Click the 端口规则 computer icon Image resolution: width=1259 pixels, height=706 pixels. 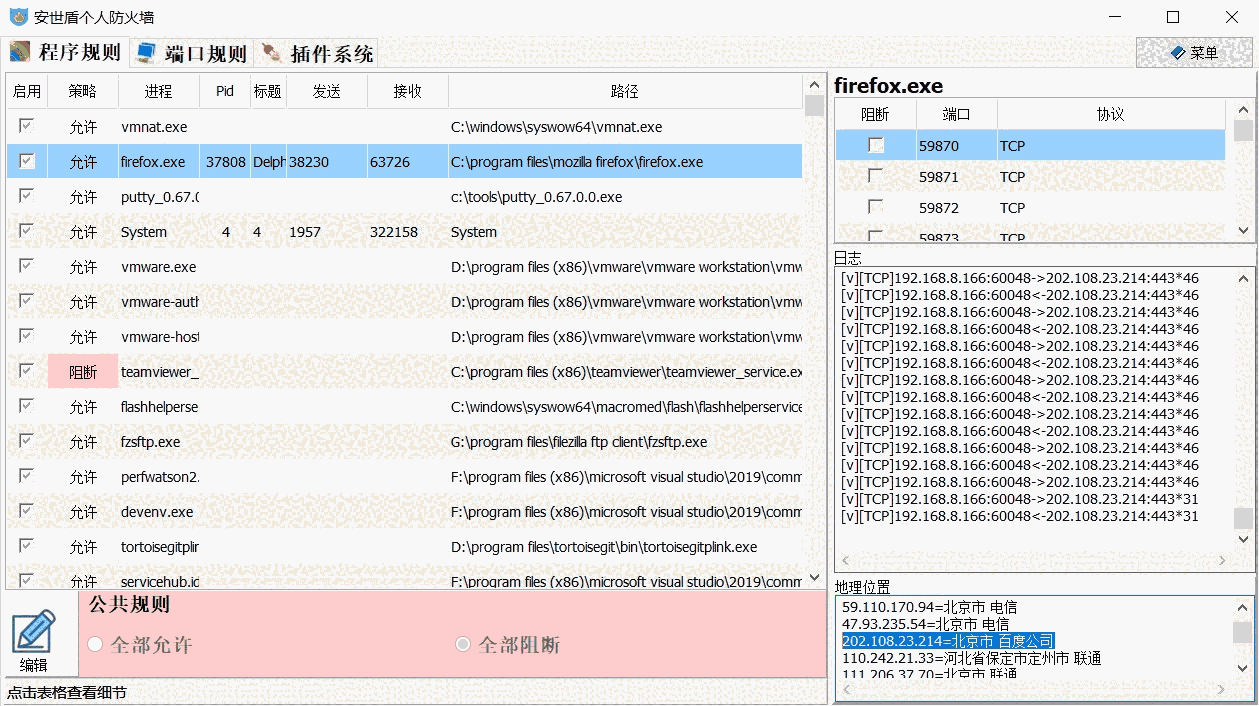coord(146,52)
